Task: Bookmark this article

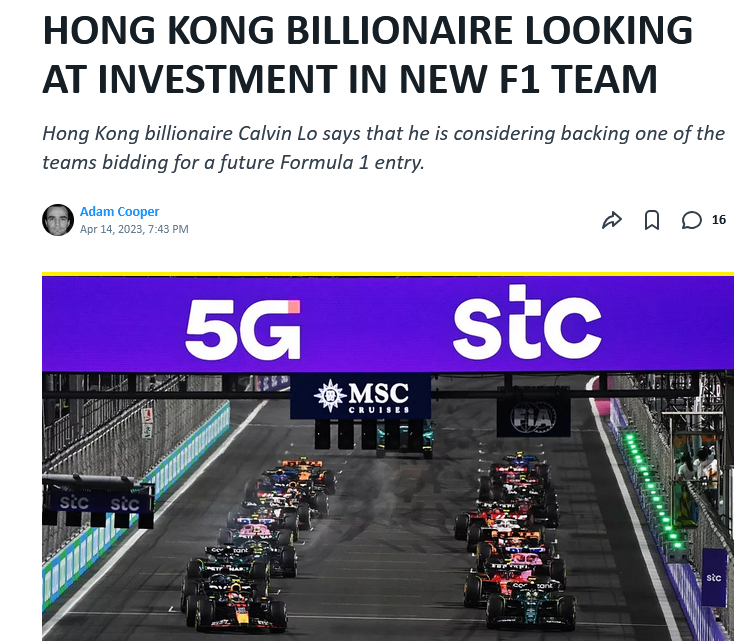Action: pyautogui.click(x=651, y=220)
